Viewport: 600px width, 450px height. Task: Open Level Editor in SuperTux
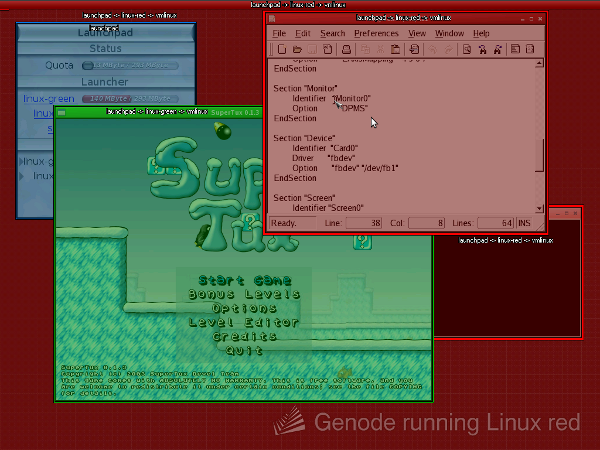[244, 322]
